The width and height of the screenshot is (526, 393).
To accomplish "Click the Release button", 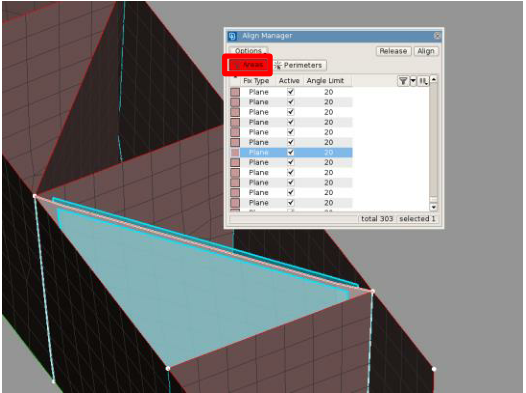I will pos(393,51).
